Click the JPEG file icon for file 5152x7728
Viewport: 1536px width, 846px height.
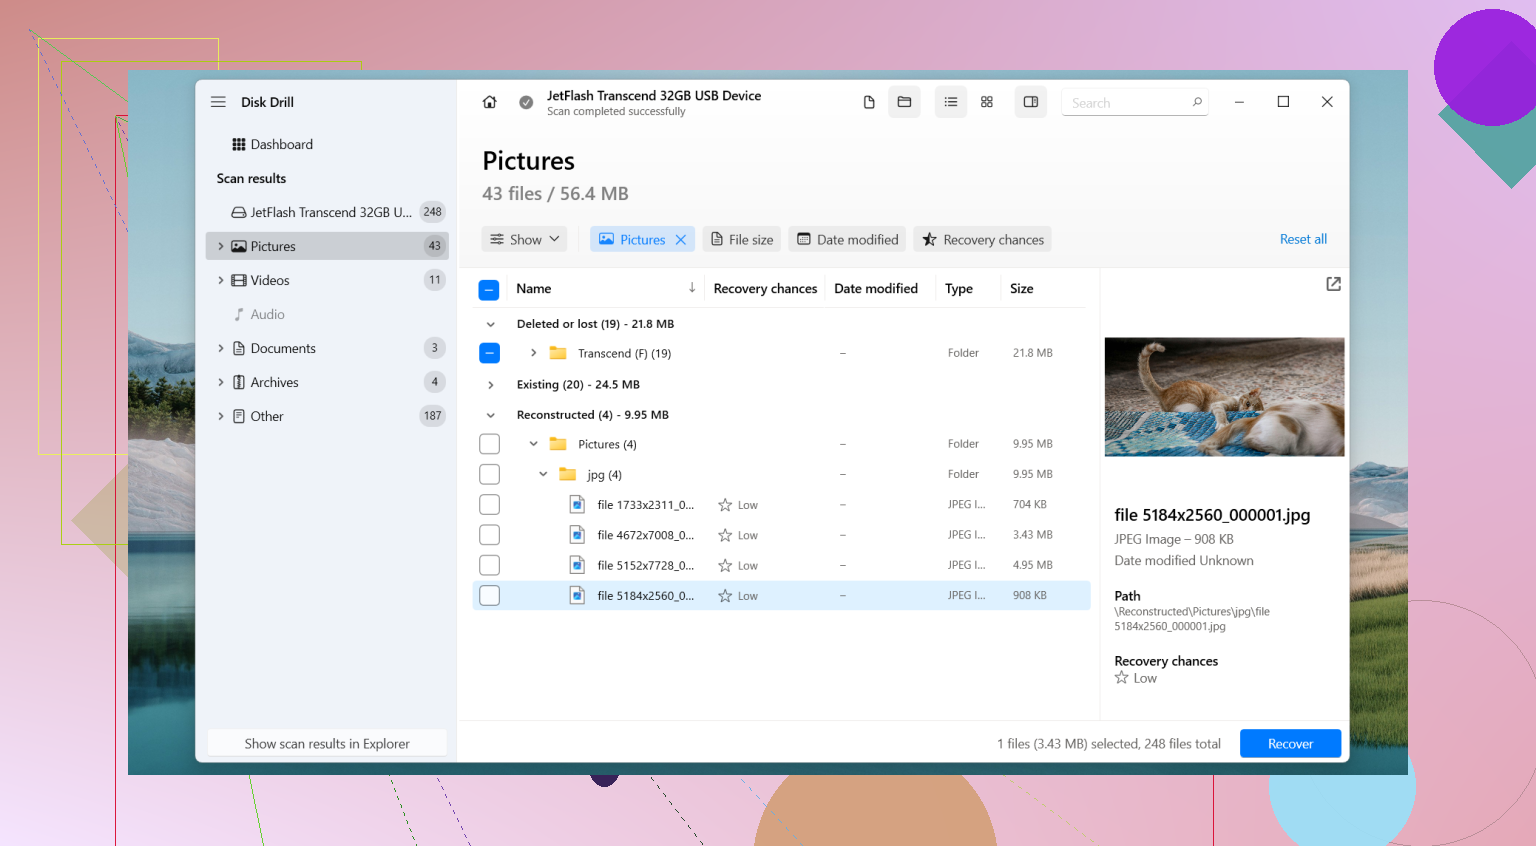[x=577, y=565]
